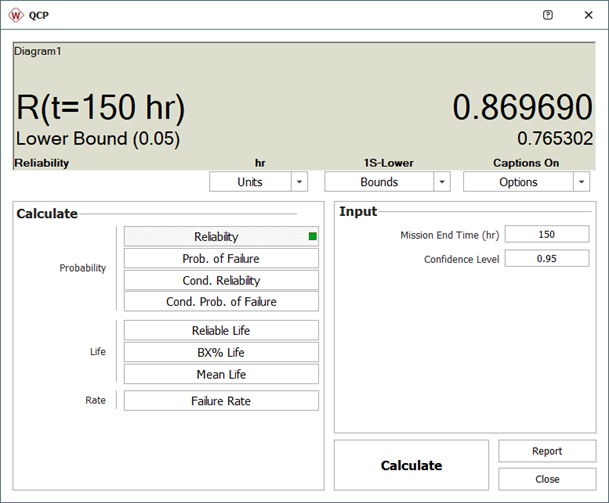
Task: Open the help icon in title bar
Action: (548, 15)
